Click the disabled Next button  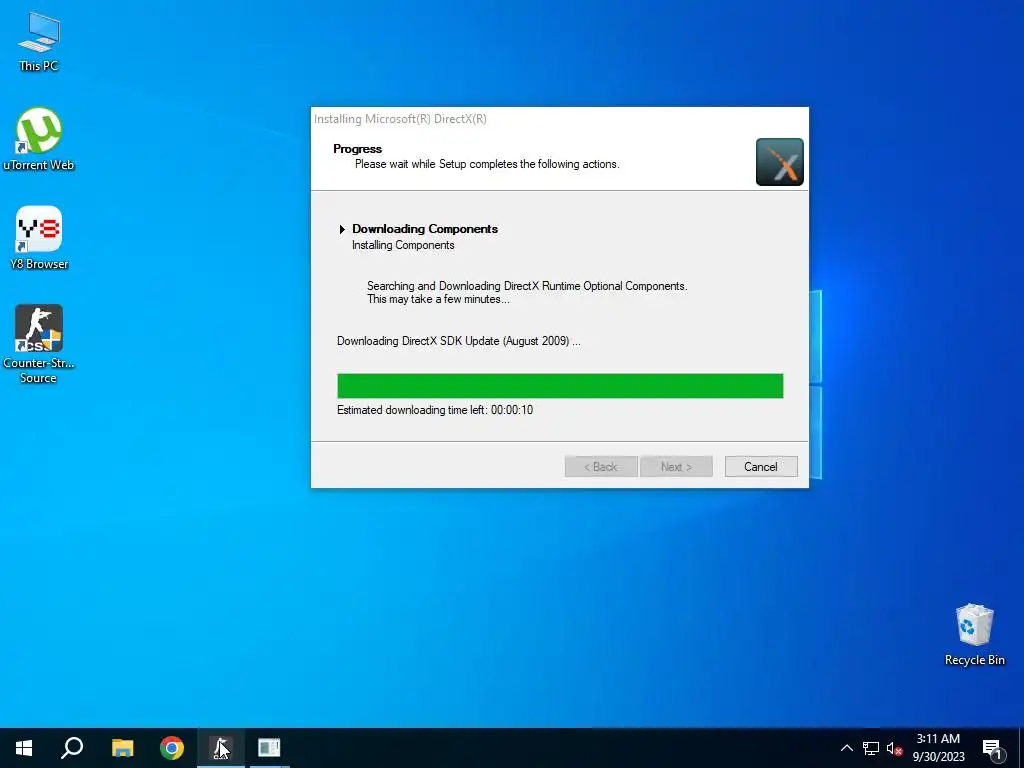pos(676,466)
